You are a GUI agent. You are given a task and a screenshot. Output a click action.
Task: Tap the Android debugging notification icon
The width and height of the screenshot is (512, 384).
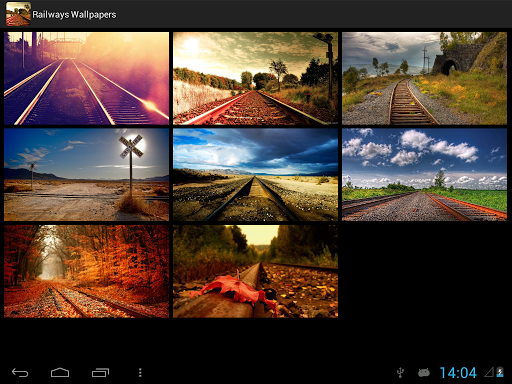coord(424,372)
